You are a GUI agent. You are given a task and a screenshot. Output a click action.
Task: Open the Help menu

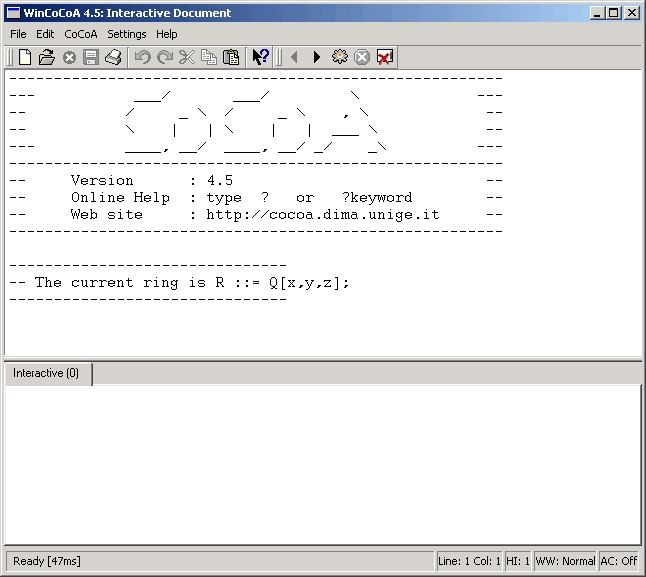(x=166, y=34)
